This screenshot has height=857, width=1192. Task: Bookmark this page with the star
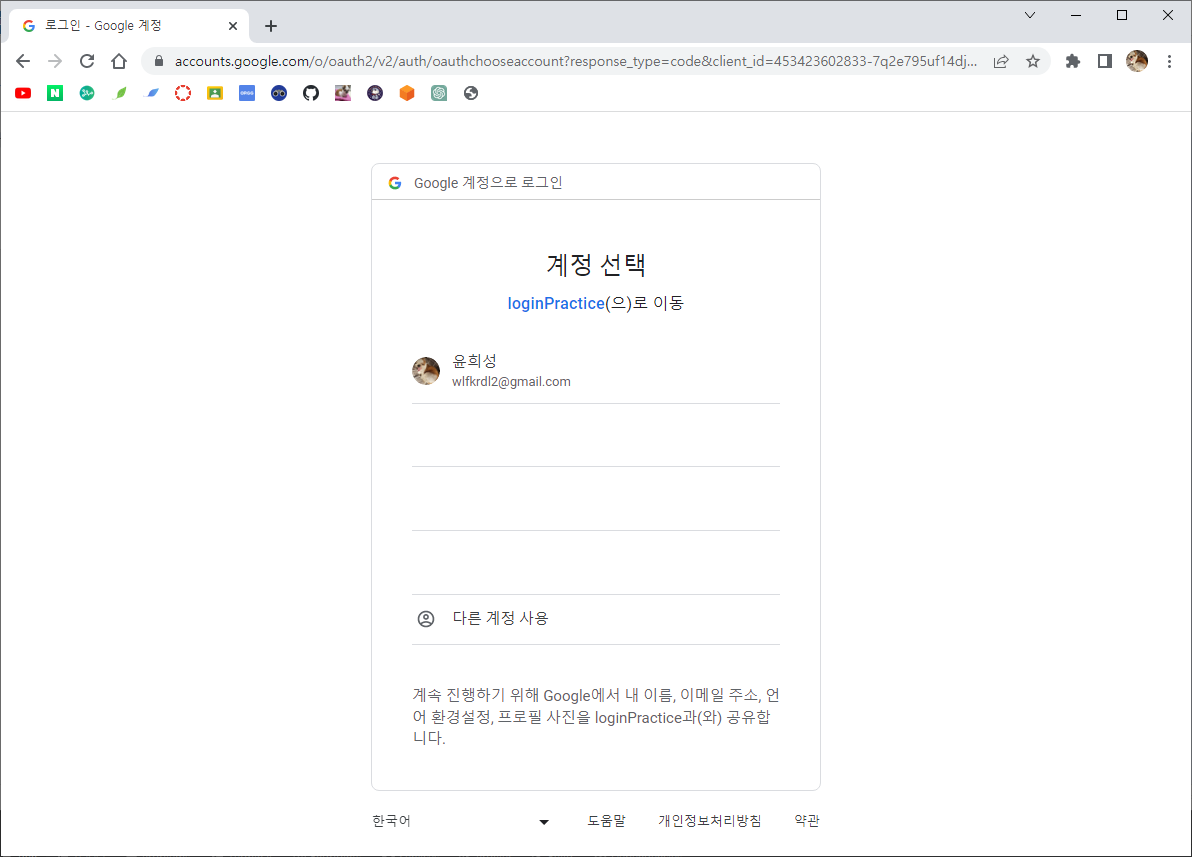(1032, 61)
